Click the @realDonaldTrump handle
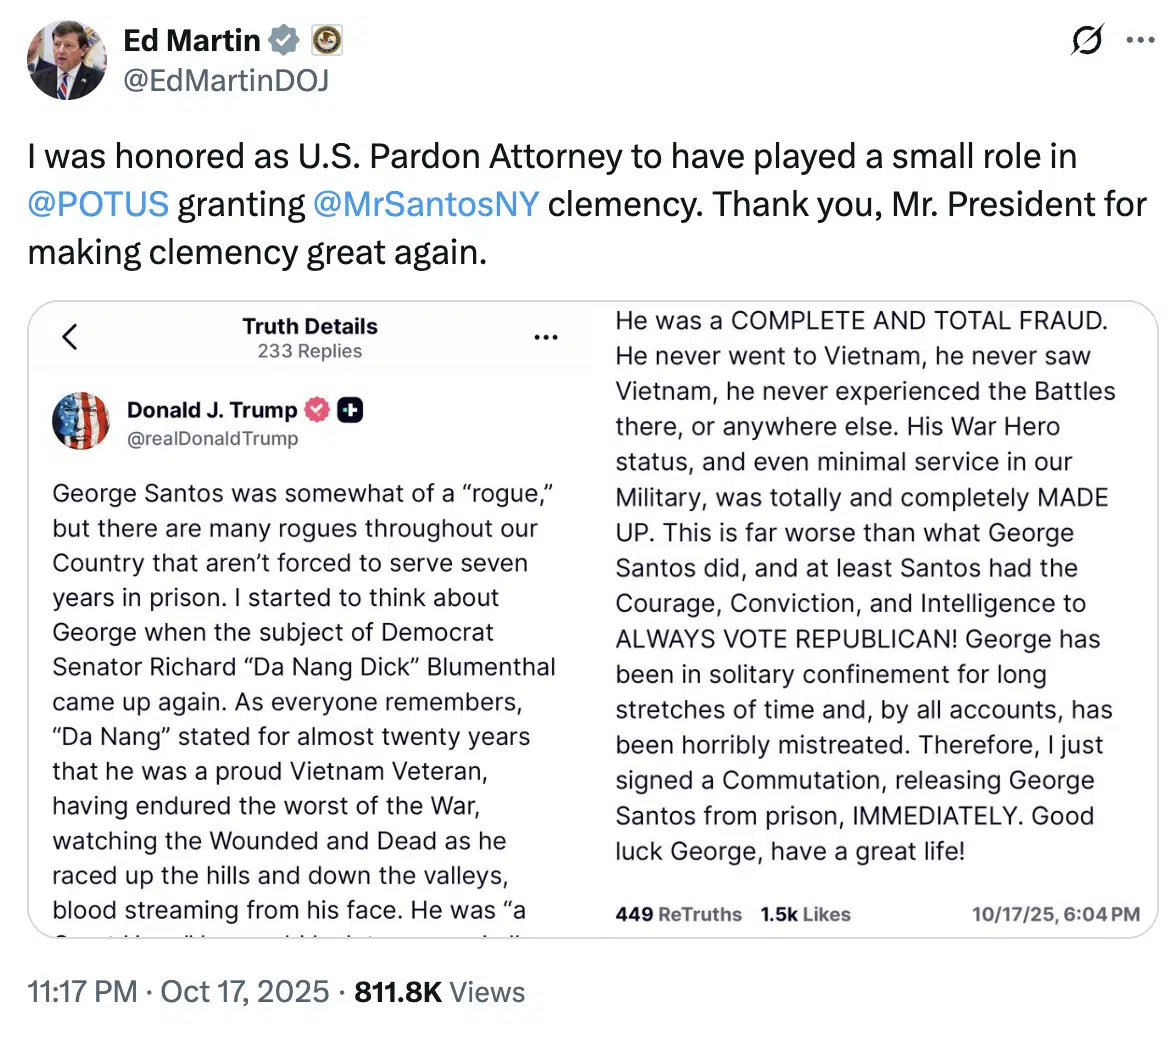The image size is (1176, 1040). tap(212, 438)
